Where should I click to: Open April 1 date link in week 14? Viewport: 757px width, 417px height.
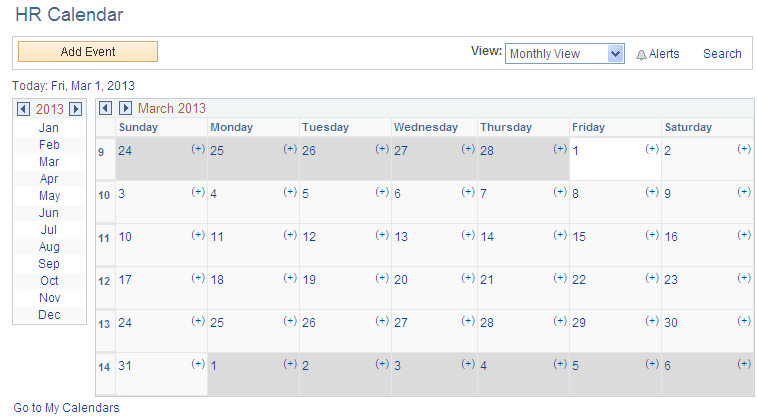pos(213,366)
